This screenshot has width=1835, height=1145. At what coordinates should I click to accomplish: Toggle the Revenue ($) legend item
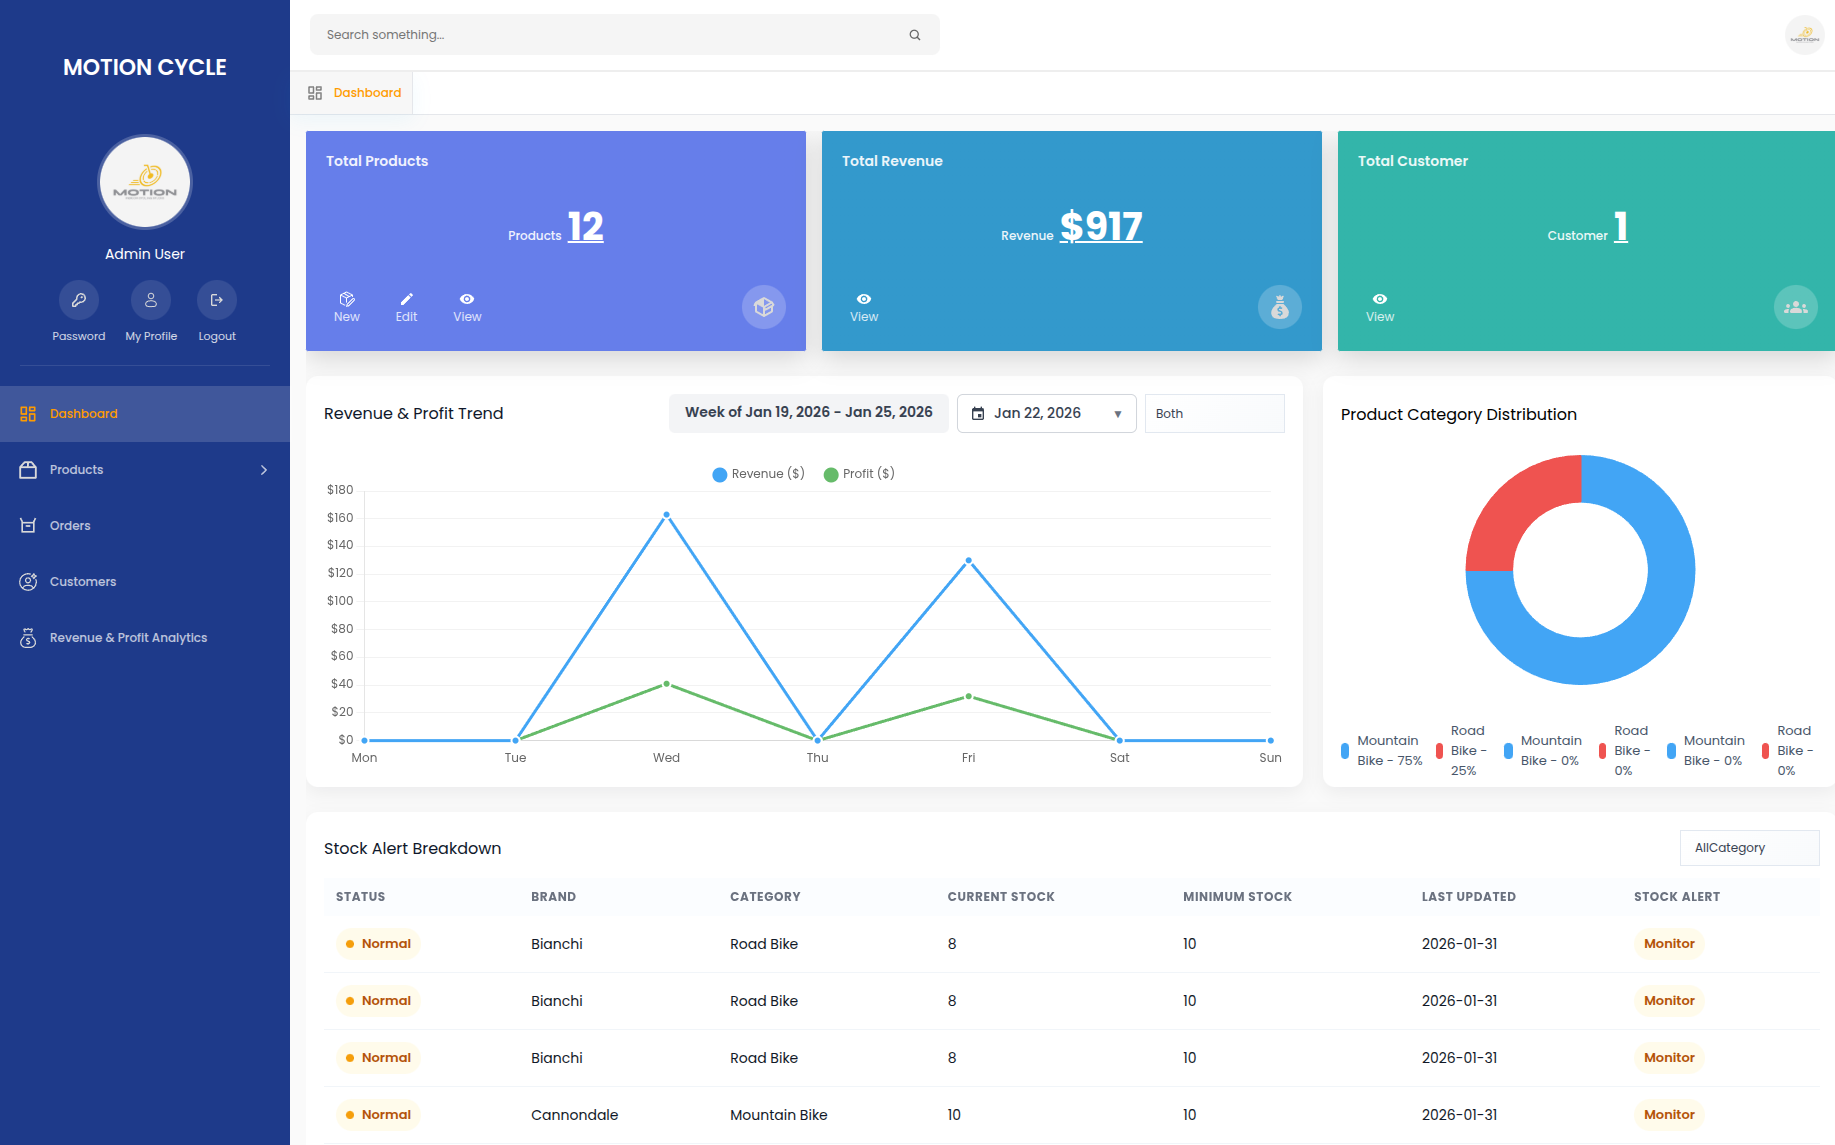(758, 473)
